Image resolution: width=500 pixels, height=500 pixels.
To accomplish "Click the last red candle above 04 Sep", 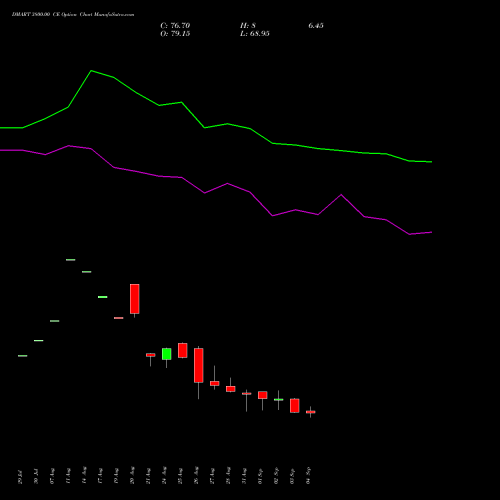I will [x=311, y=412].
